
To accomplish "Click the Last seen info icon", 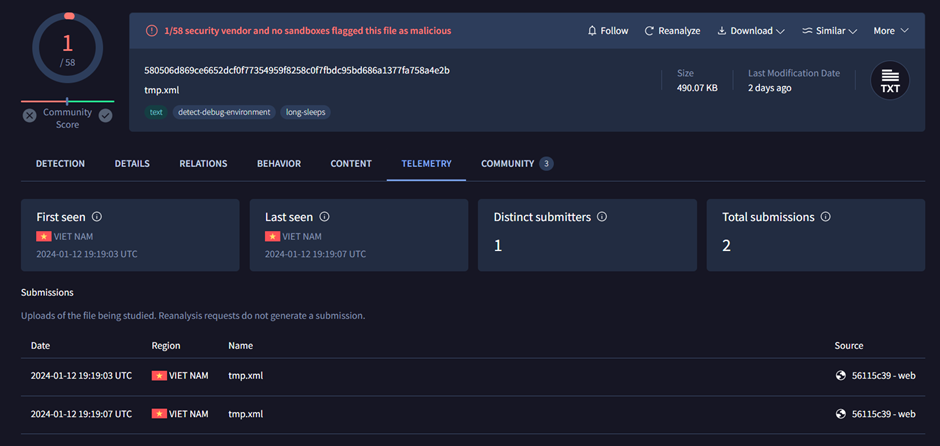I will [x=324, y=217].
